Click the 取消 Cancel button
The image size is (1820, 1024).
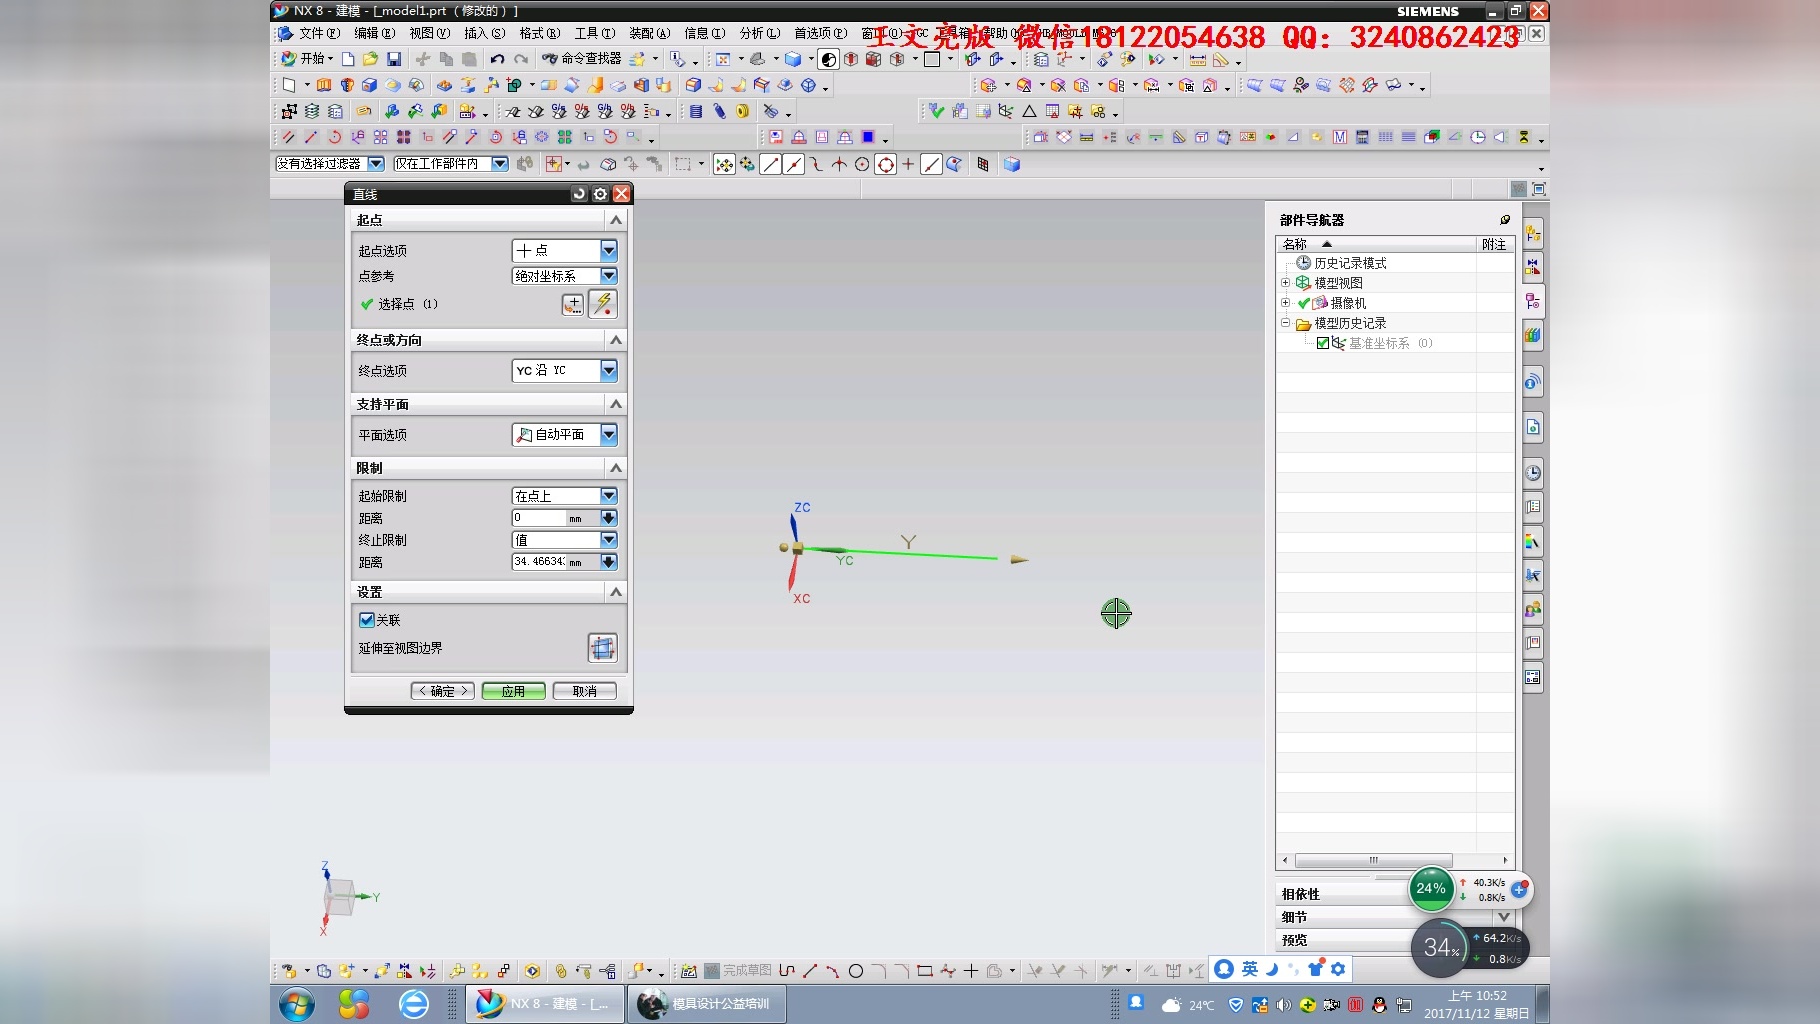point(585,691)
